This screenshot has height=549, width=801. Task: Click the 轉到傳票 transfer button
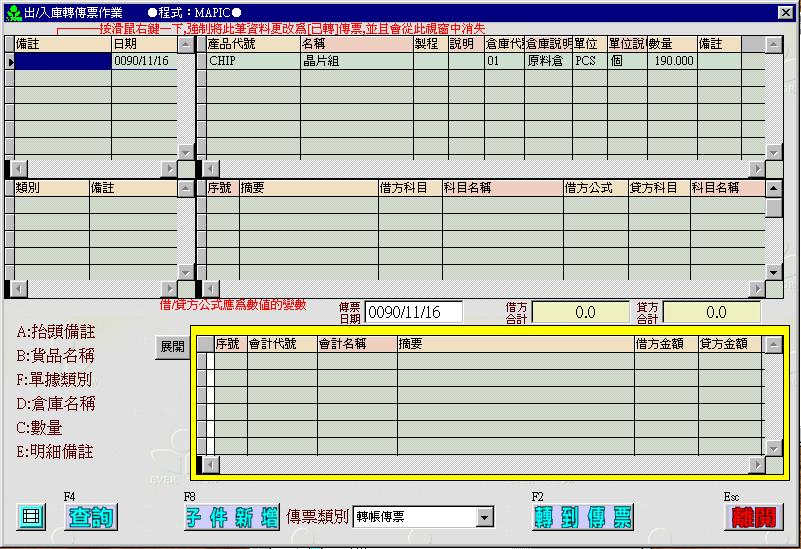point(583,517)
